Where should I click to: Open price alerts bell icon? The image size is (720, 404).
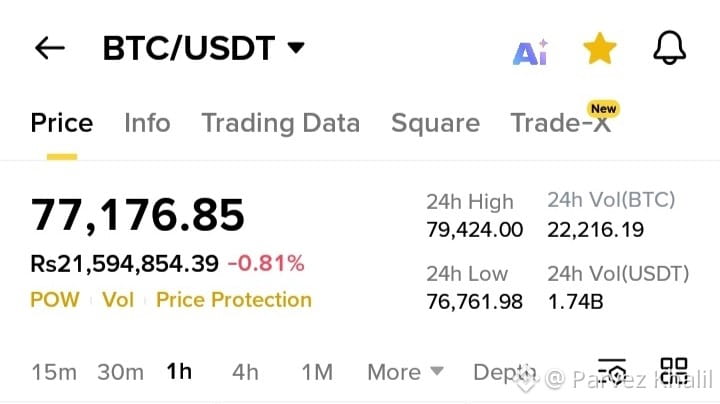pos(669,48)
